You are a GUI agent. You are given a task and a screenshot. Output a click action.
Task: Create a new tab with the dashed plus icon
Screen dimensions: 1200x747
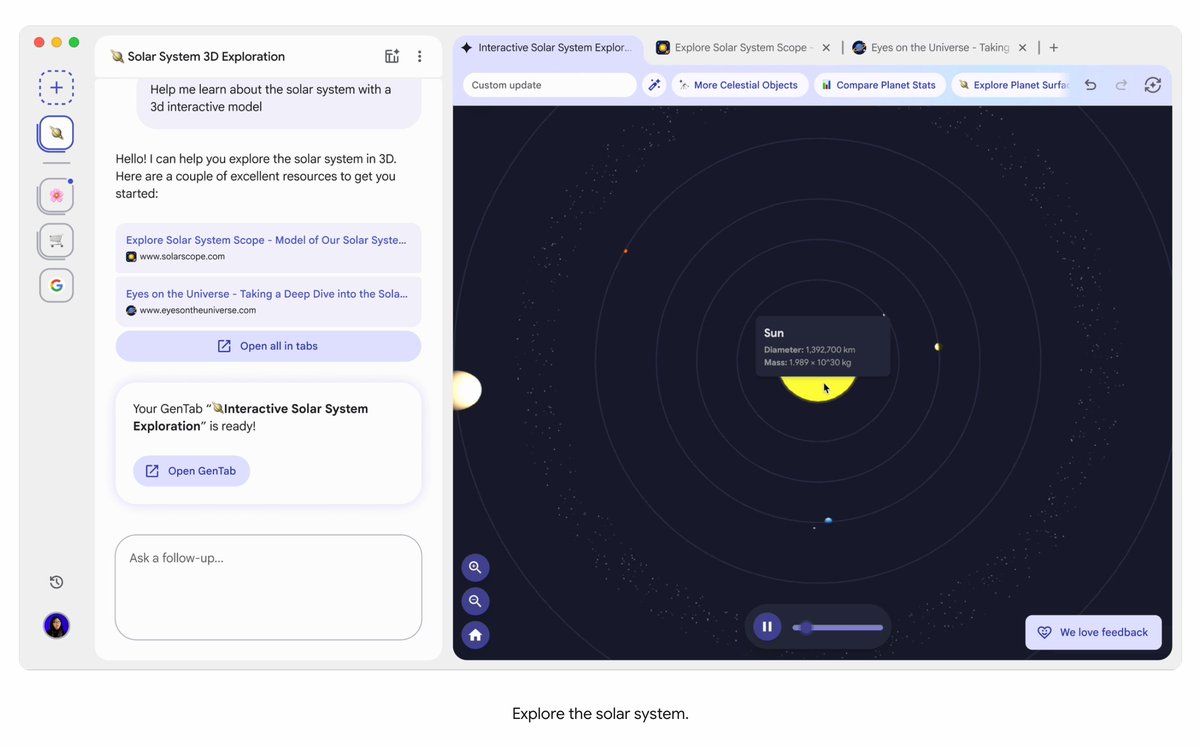[x=56, y=87]
